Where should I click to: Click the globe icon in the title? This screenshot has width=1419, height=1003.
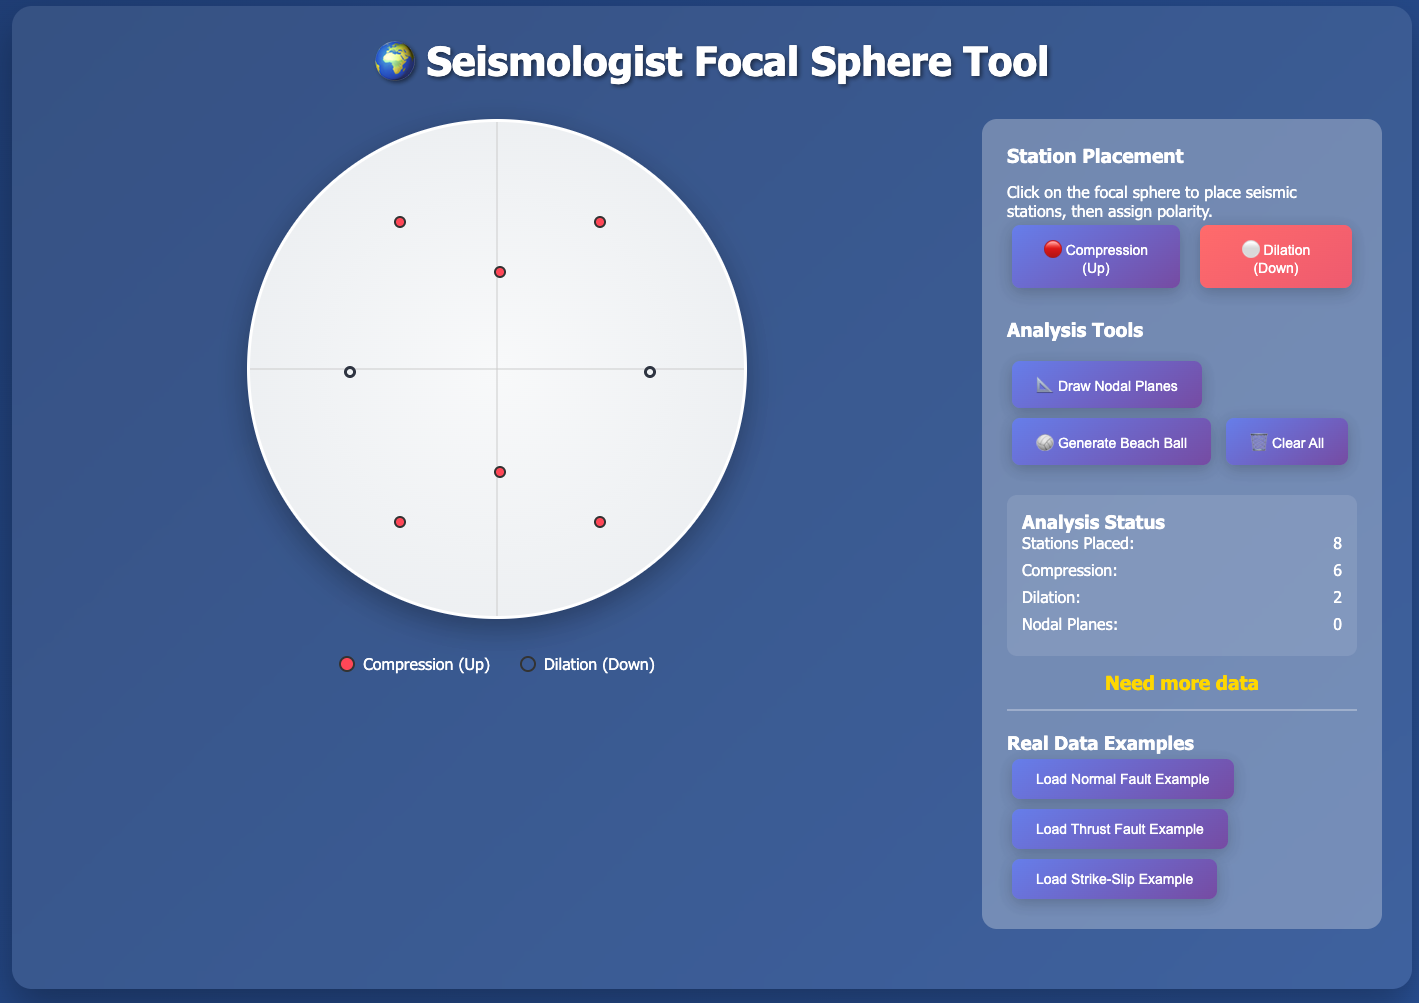[x=395, y=62]
